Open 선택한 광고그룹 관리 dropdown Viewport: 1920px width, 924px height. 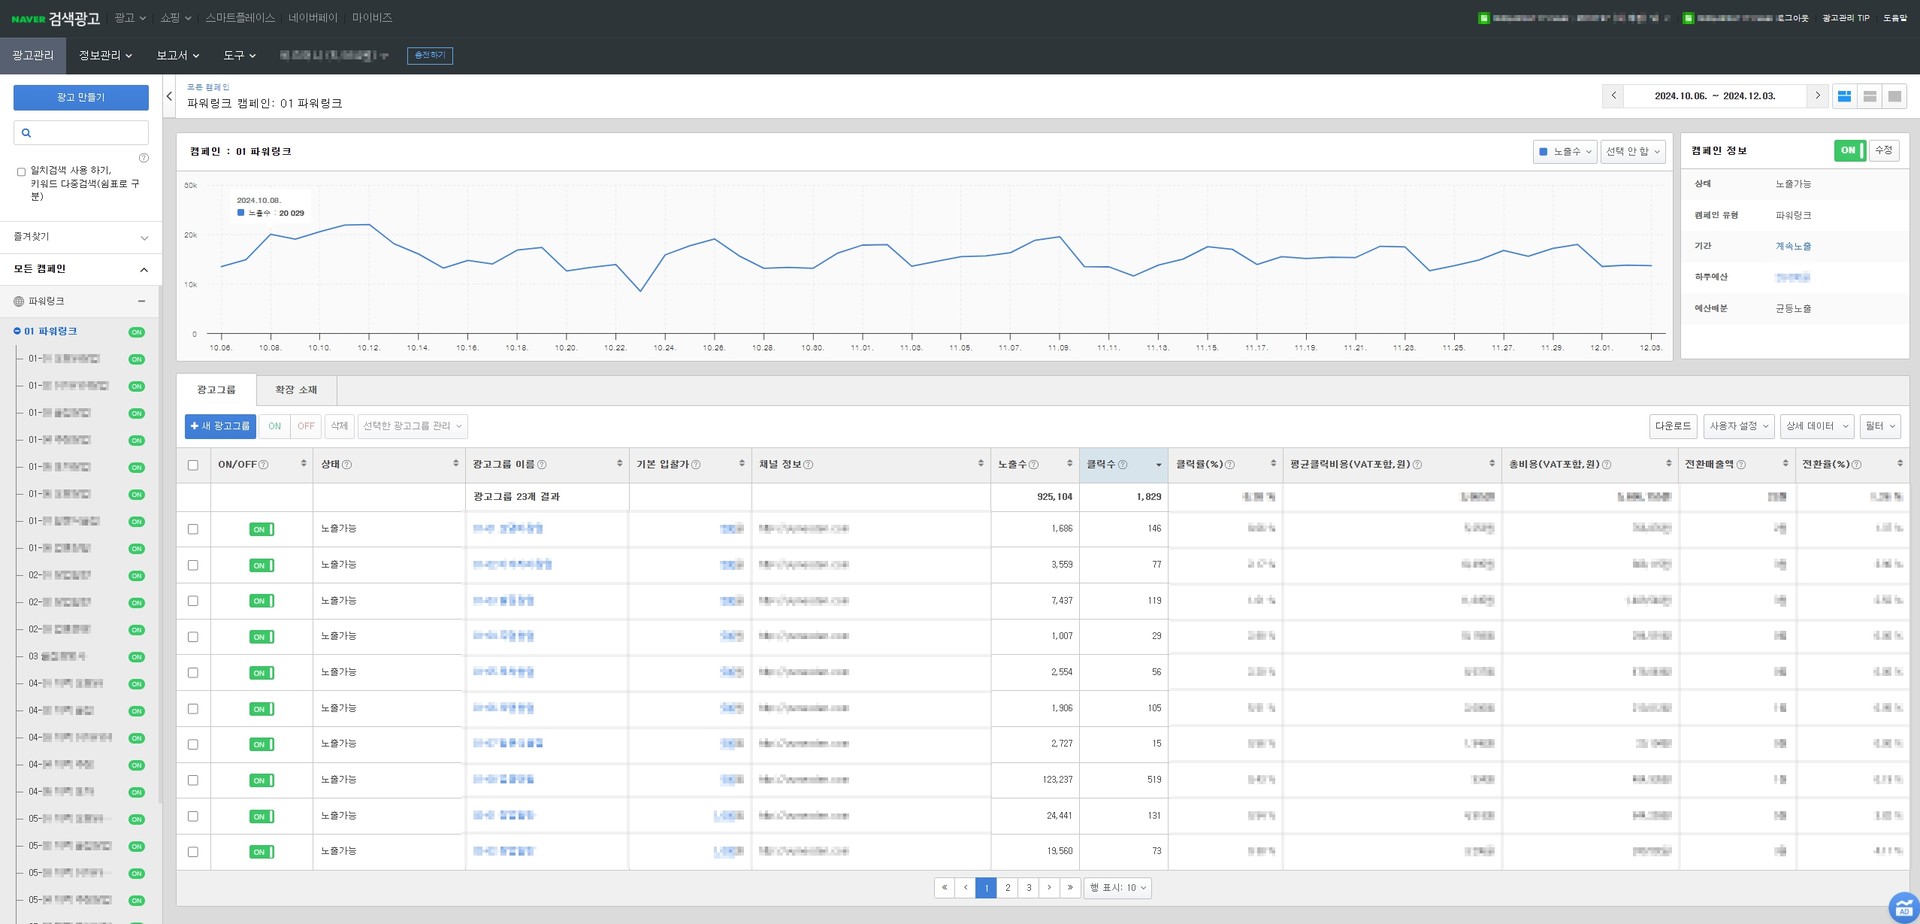pos(412,426)
